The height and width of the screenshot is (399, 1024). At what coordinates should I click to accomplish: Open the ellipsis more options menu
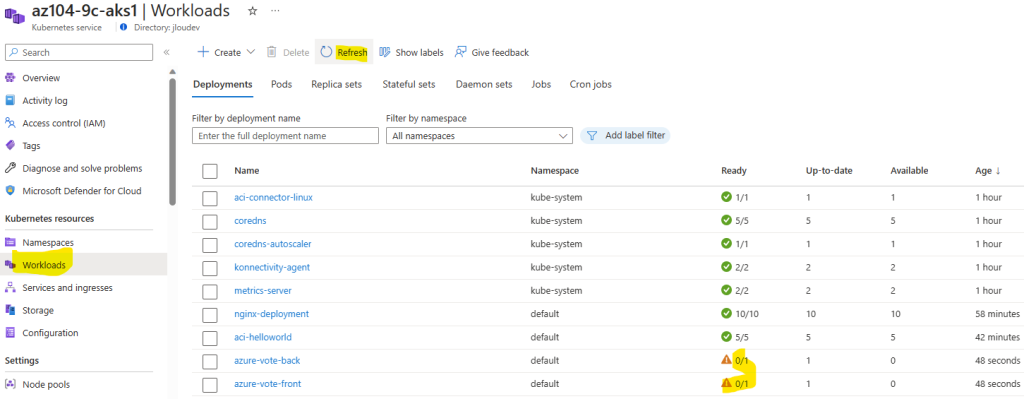[x=275, y=11]
